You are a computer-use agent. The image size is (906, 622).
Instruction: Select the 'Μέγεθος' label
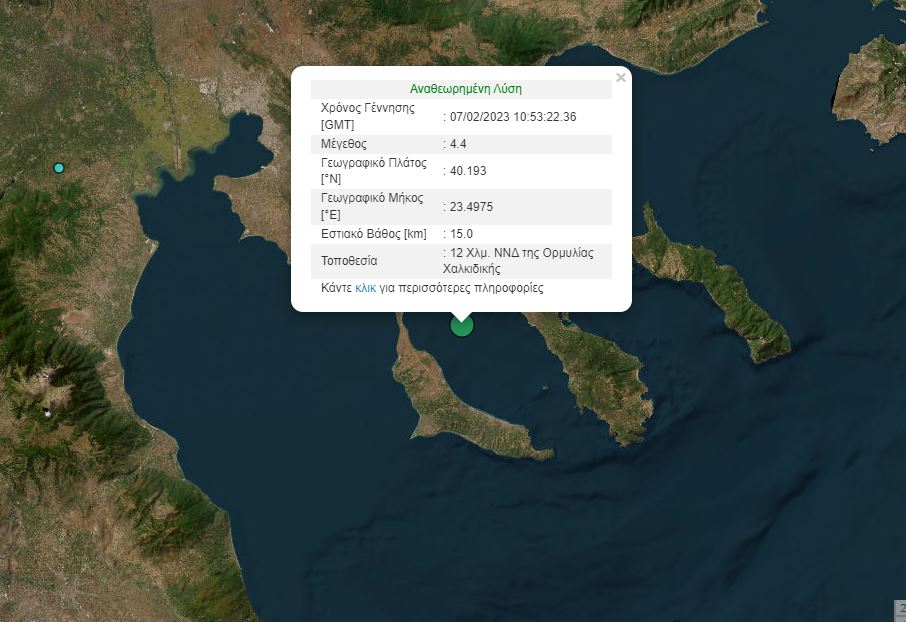(344, 144)
